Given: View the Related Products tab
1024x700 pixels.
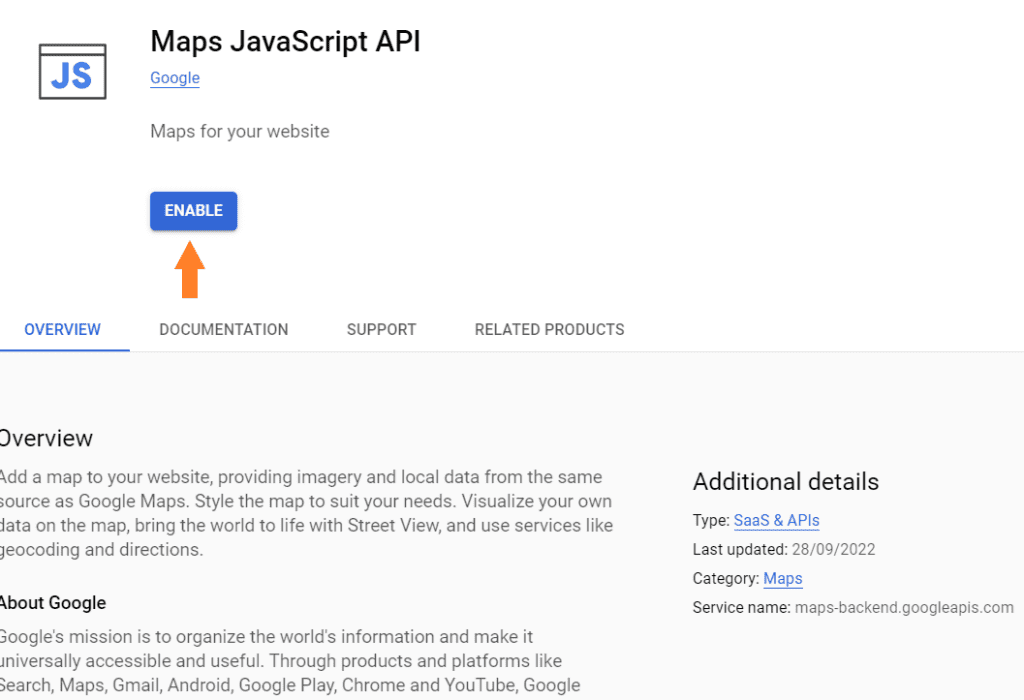Looking at the screenshot, I should click(549, 330).
